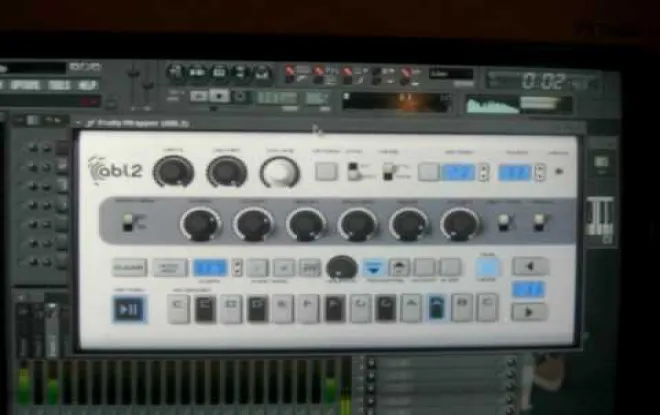This screenshot has height=415, width=660.
Task: Click the button next to CLEAR in ABL2
Action: tap(170, 268)
